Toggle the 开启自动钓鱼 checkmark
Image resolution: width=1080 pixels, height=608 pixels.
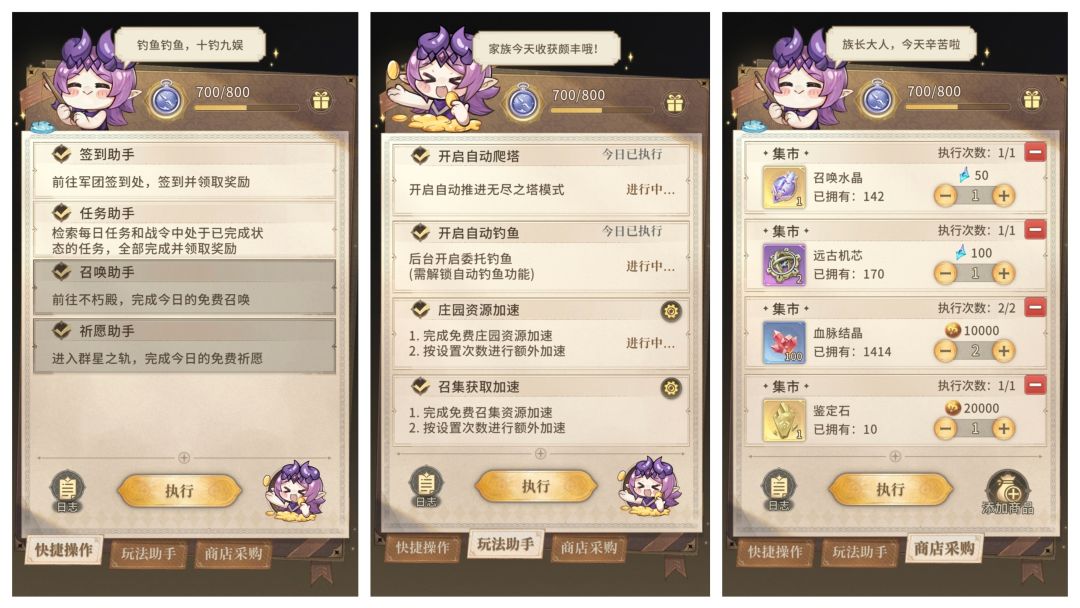pos(420,232)
